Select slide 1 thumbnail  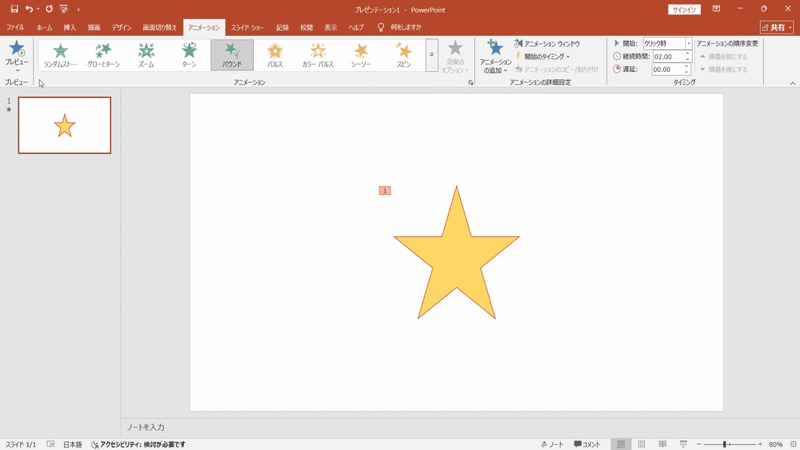tap(65, 126)
